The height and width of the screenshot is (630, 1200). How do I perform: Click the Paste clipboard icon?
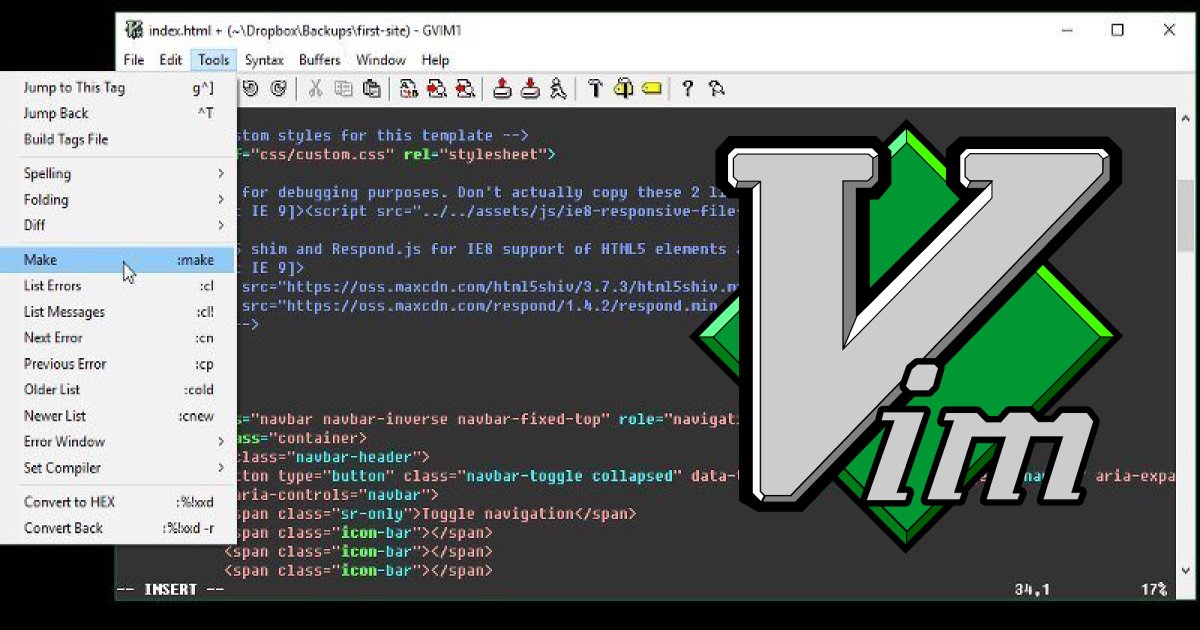[372, 89]
